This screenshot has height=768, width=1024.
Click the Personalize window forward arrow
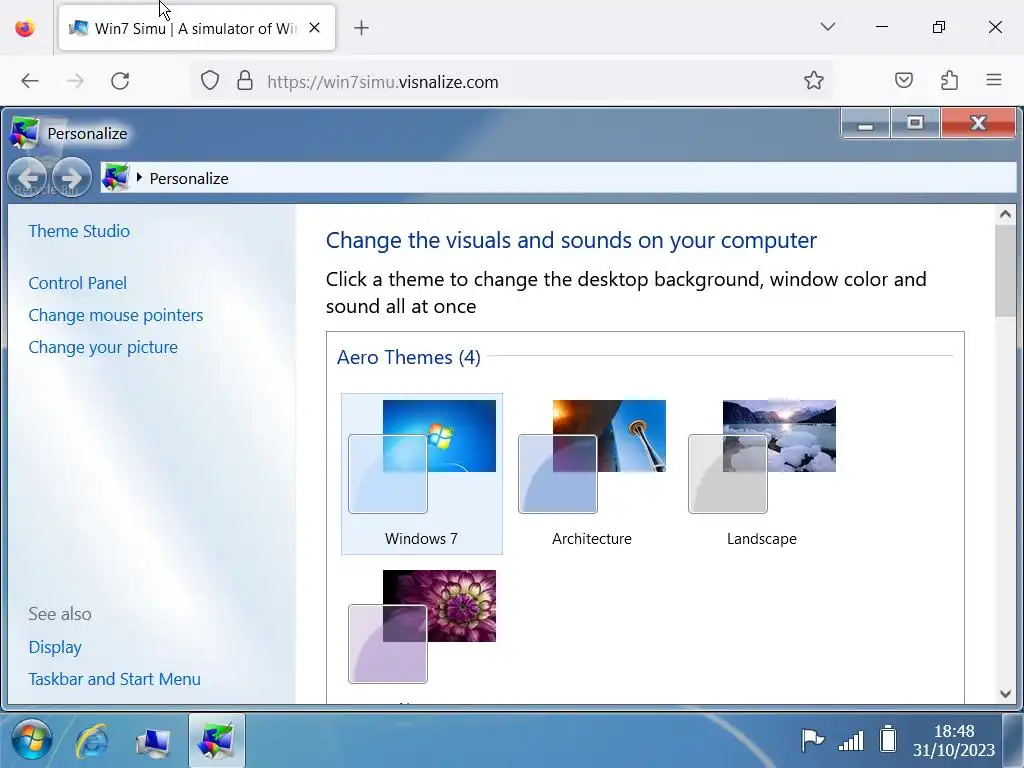click(x=71, y=178)
